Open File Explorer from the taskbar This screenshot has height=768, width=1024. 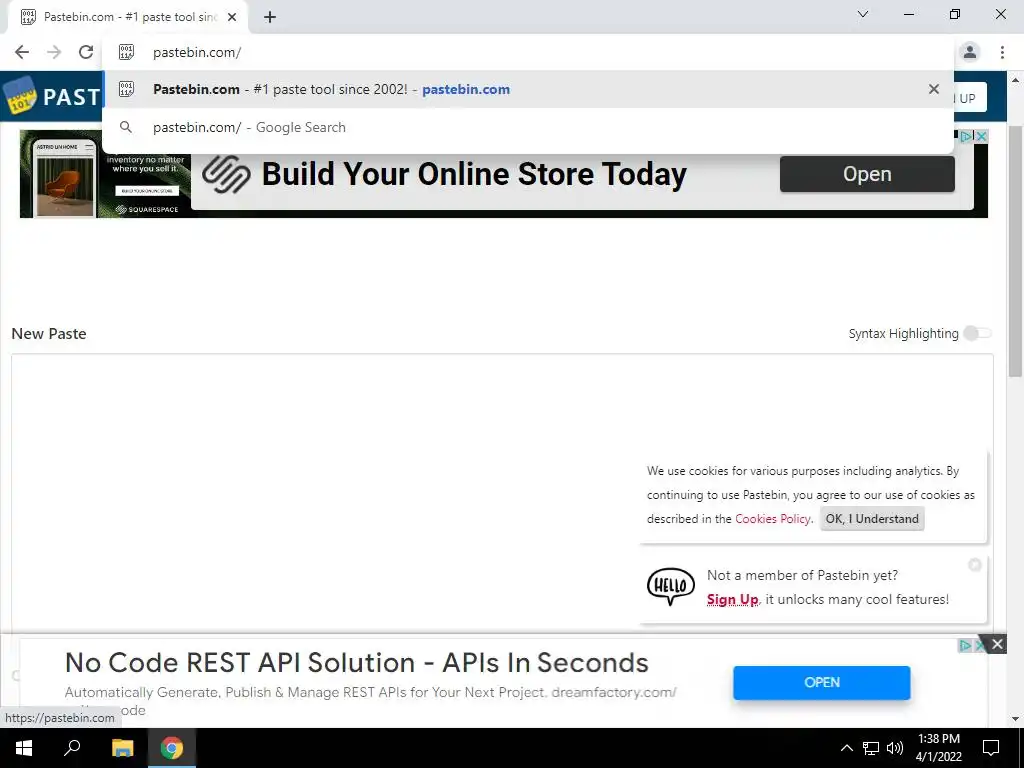(x=122, y=748)
